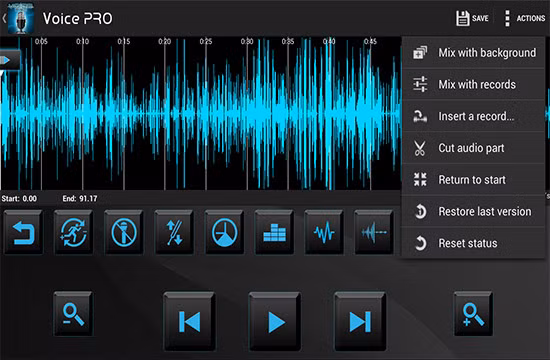The image size is (550, 360).
Task: Open the speed change running-man effect
Action: pos(73,232)
